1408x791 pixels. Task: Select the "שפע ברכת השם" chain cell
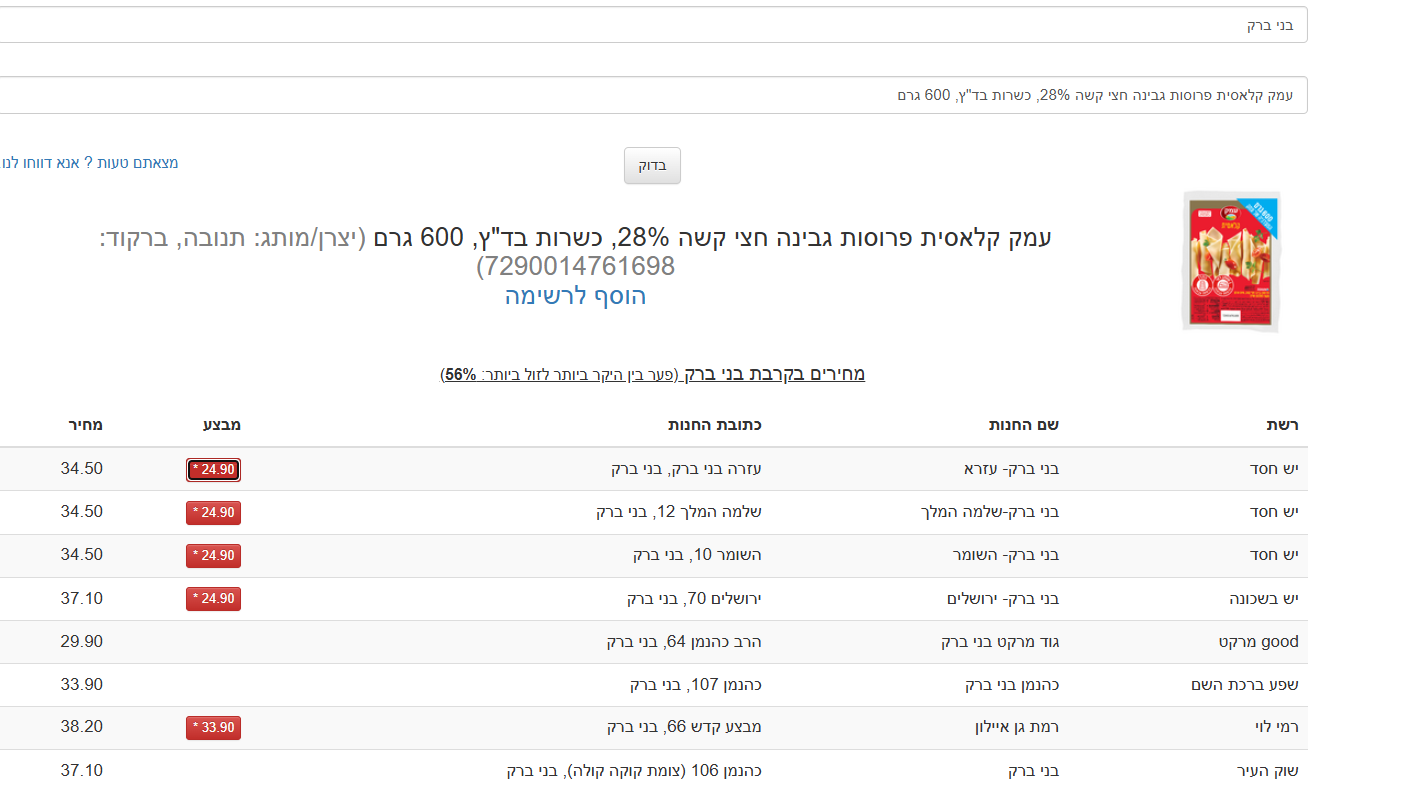[x=1245, y=685]
